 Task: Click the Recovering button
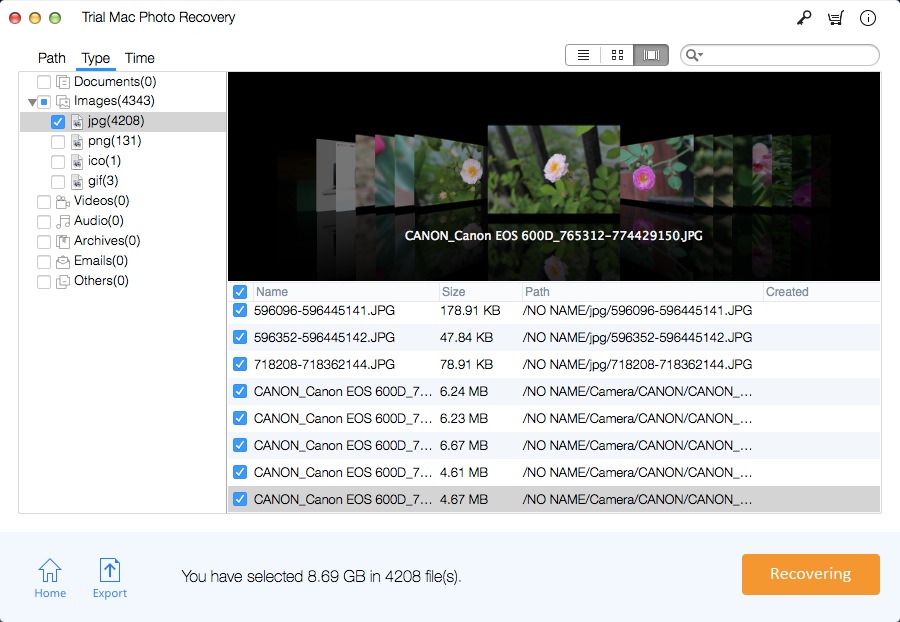tap(810, 574)
